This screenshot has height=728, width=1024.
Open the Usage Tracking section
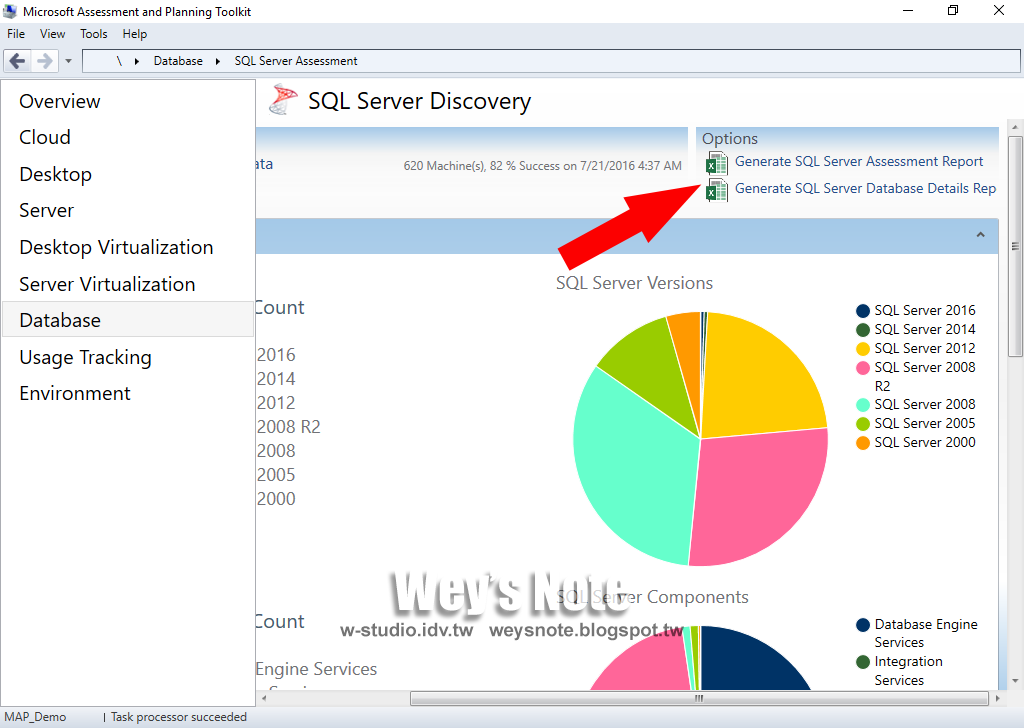[x=85, y=357]
